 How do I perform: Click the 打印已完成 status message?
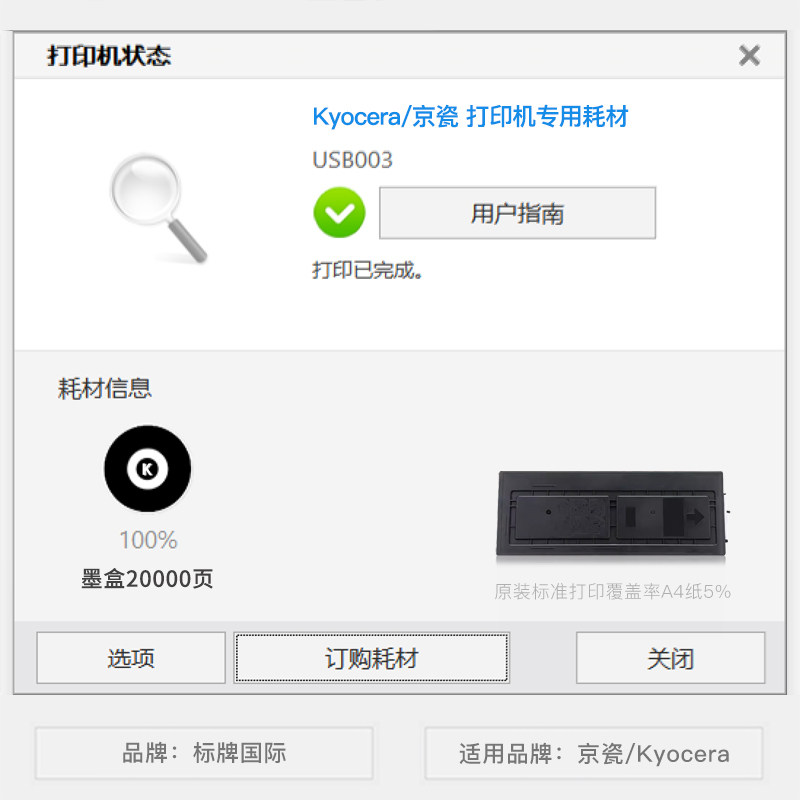click(367, 270)
